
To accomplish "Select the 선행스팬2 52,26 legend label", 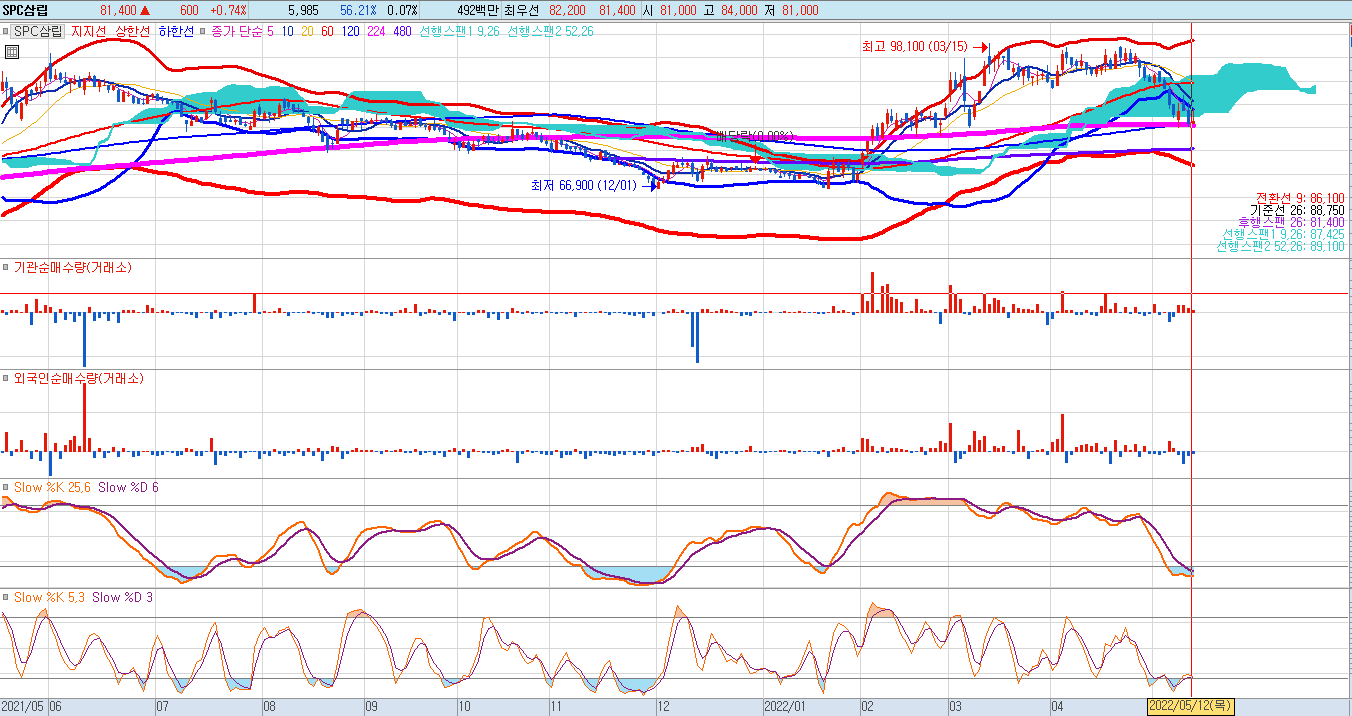I will point(551,31).
